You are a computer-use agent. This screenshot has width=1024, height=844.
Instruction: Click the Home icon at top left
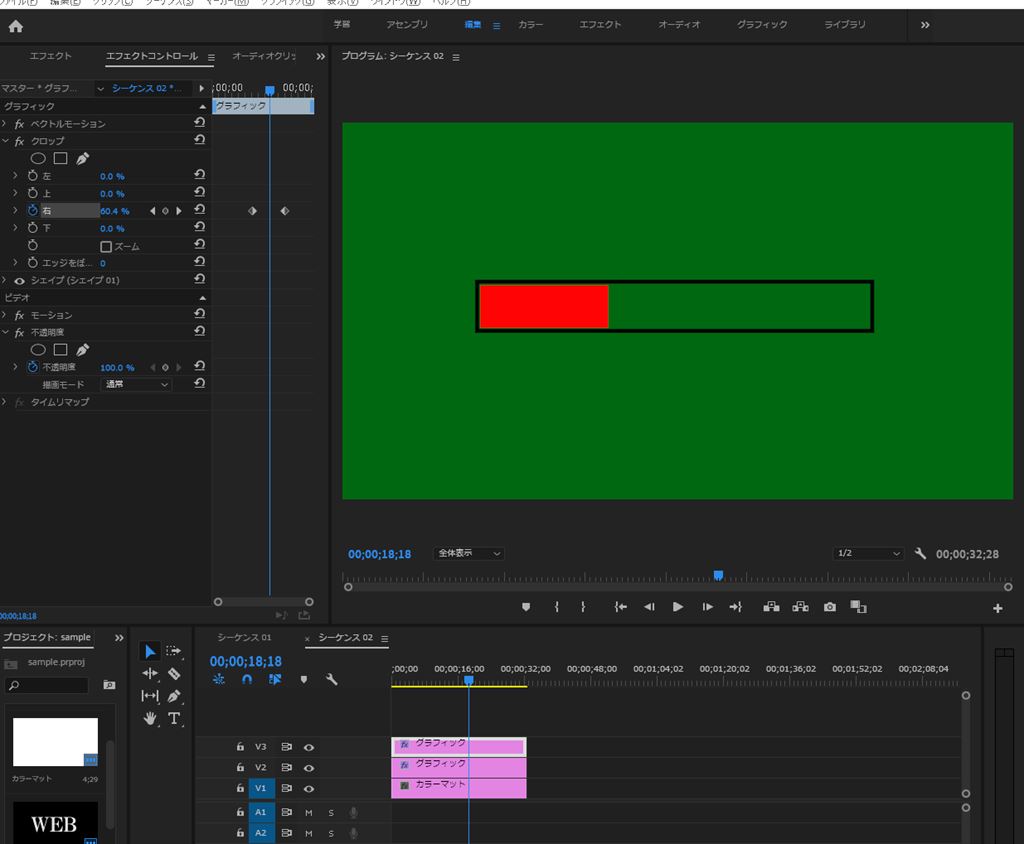tap(15, 26)
